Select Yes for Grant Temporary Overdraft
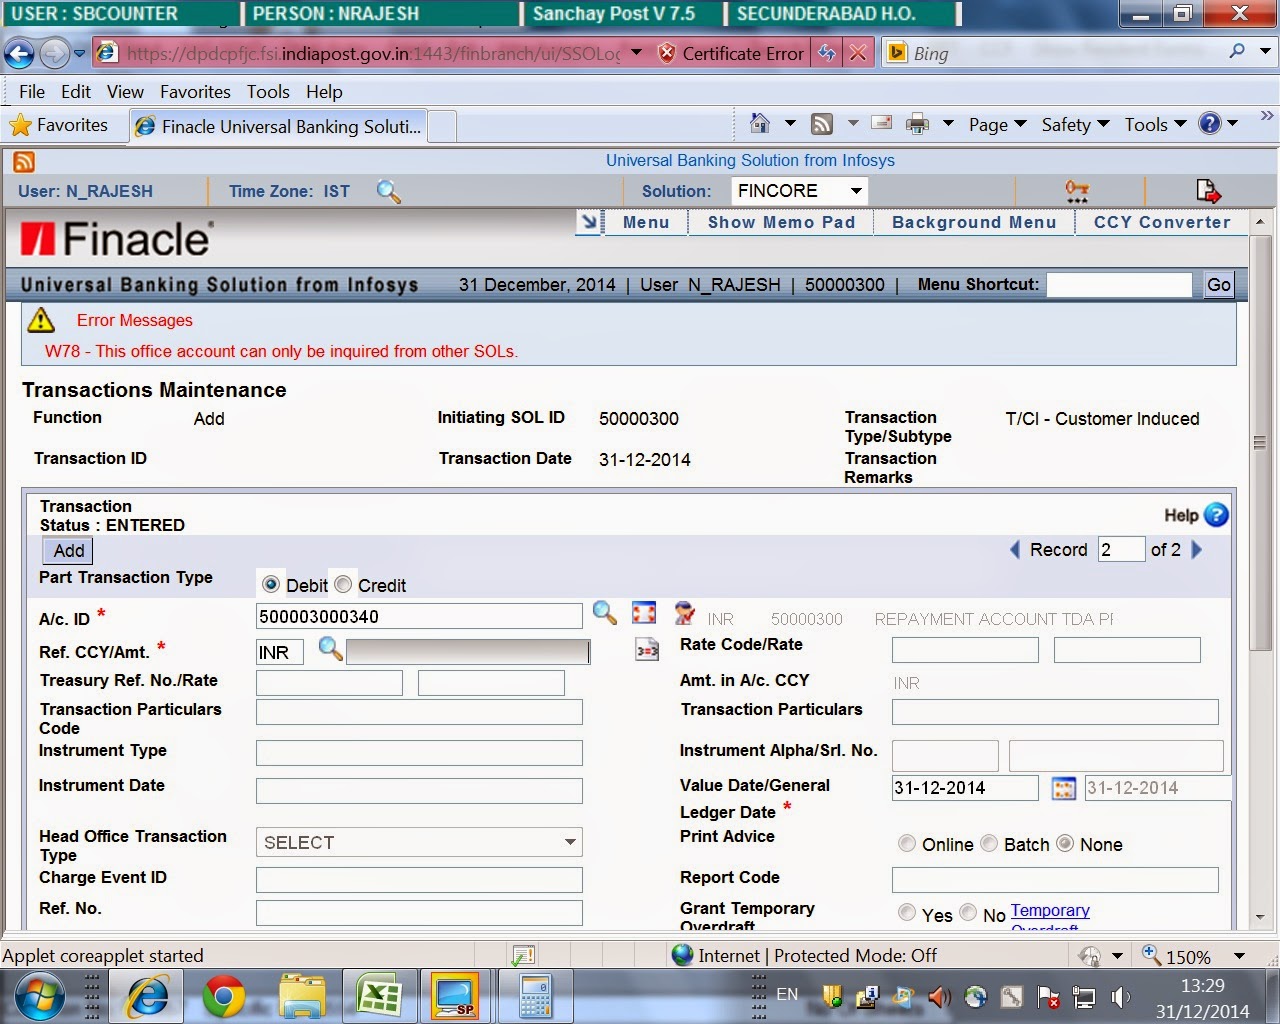This screenshot has height=1024, width=1280. [907, 912]
